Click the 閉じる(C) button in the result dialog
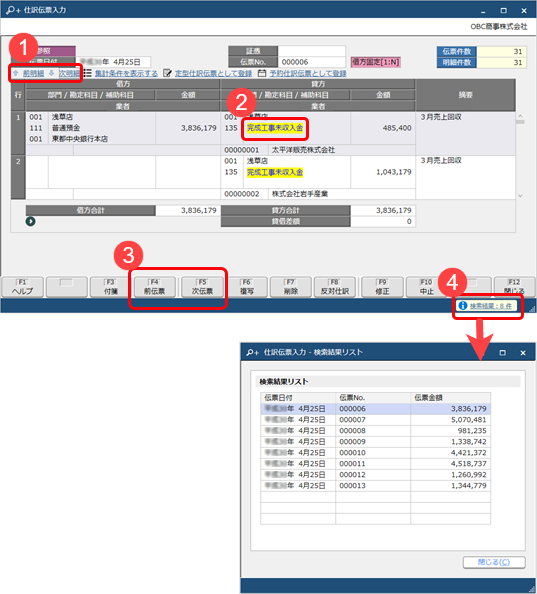Screen dimensions: 537x594 494,562
